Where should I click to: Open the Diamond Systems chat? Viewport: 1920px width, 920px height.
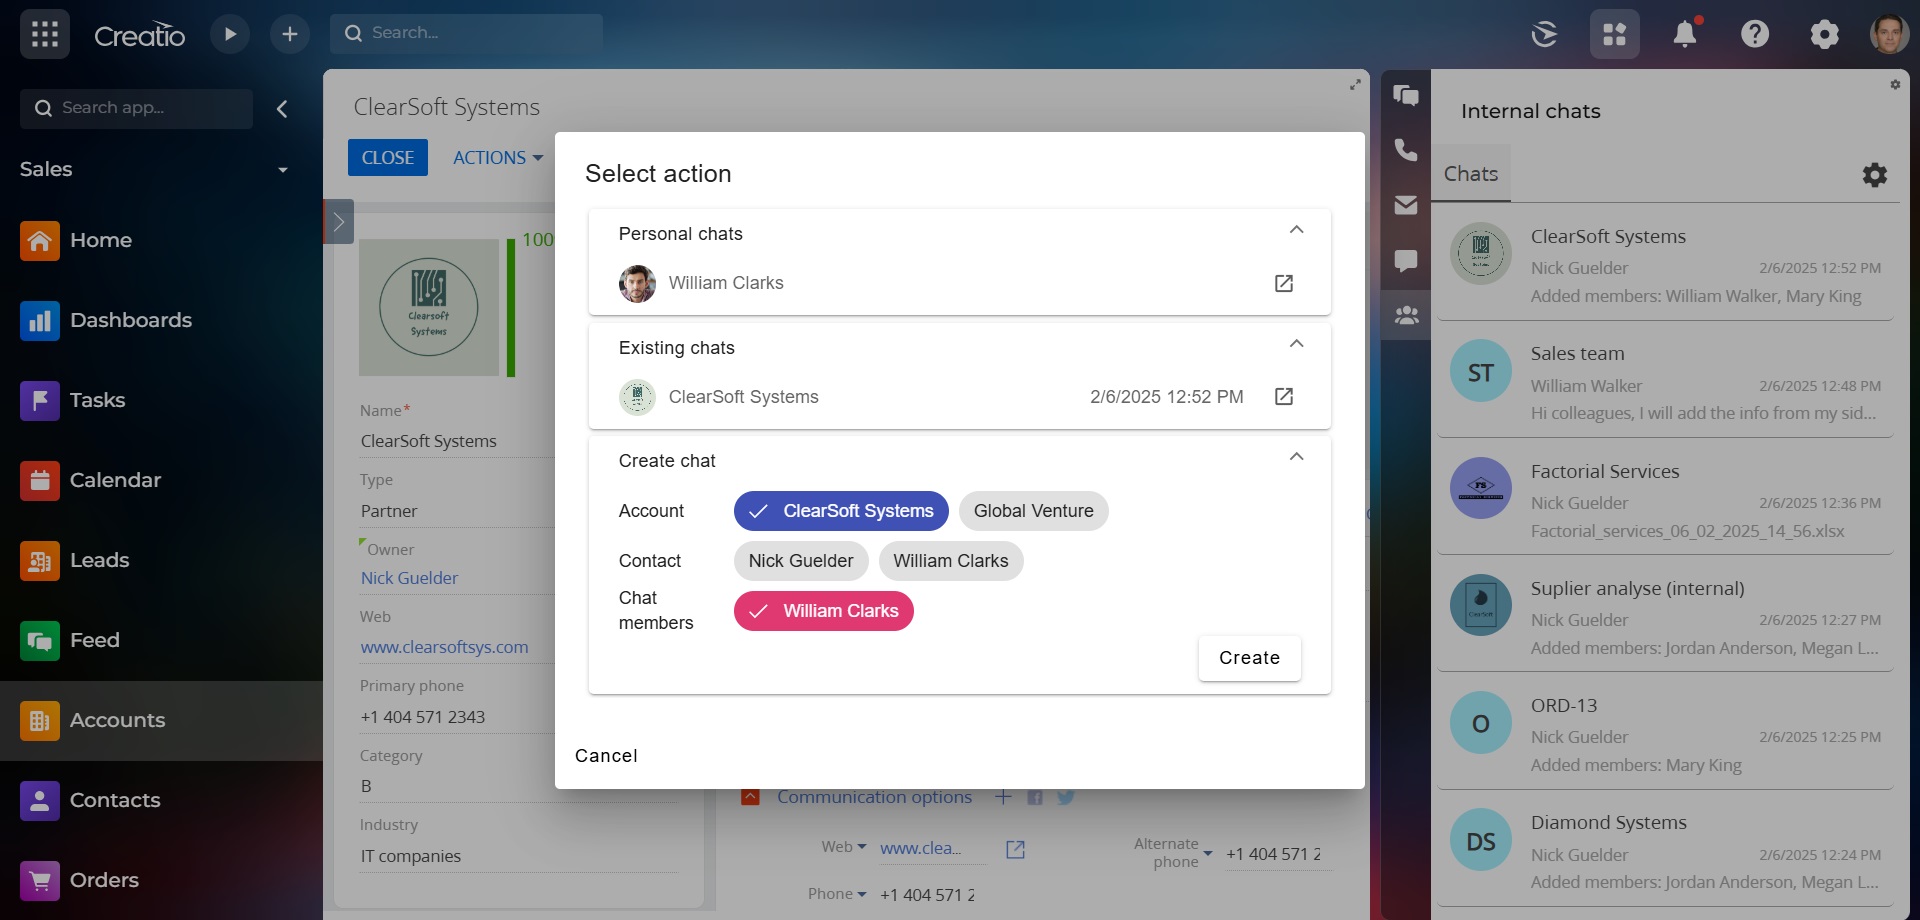coord(1665,851)
